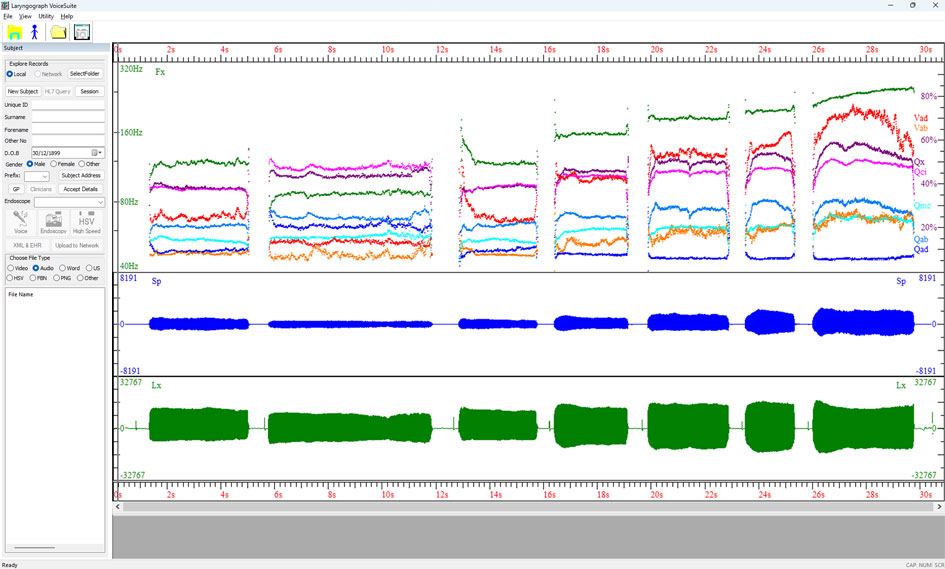Screen dimensions: 945x569
Task: Click the blue Qab legend label
Action: [x=921, y=239]
